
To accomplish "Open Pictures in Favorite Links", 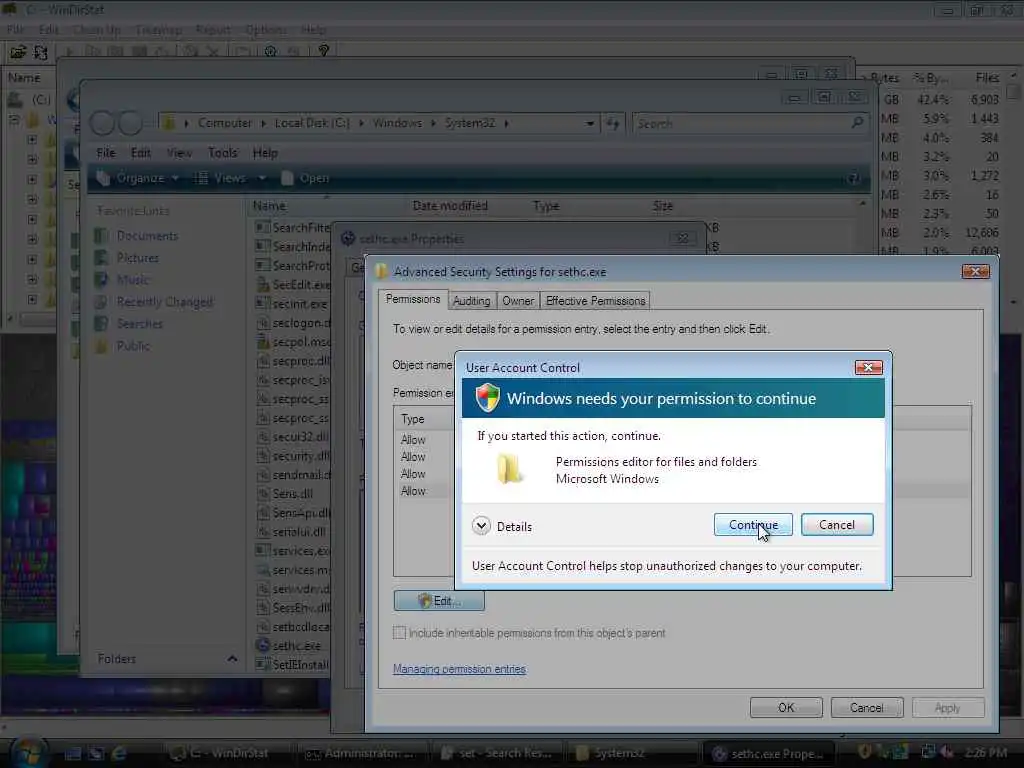I will (x=137, y=258).
